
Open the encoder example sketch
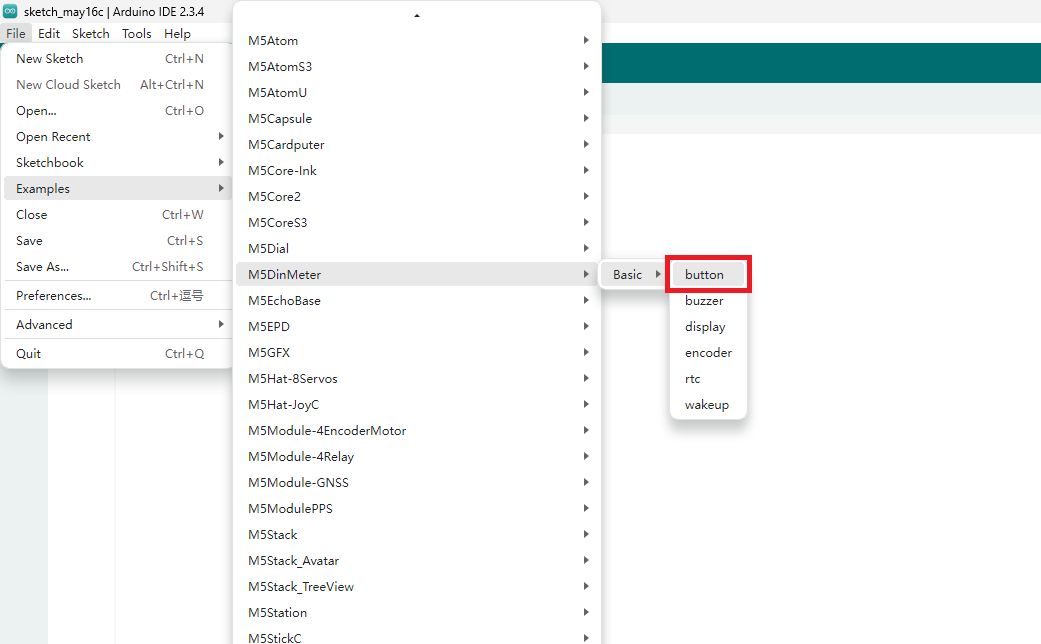[x=708, y=353]
